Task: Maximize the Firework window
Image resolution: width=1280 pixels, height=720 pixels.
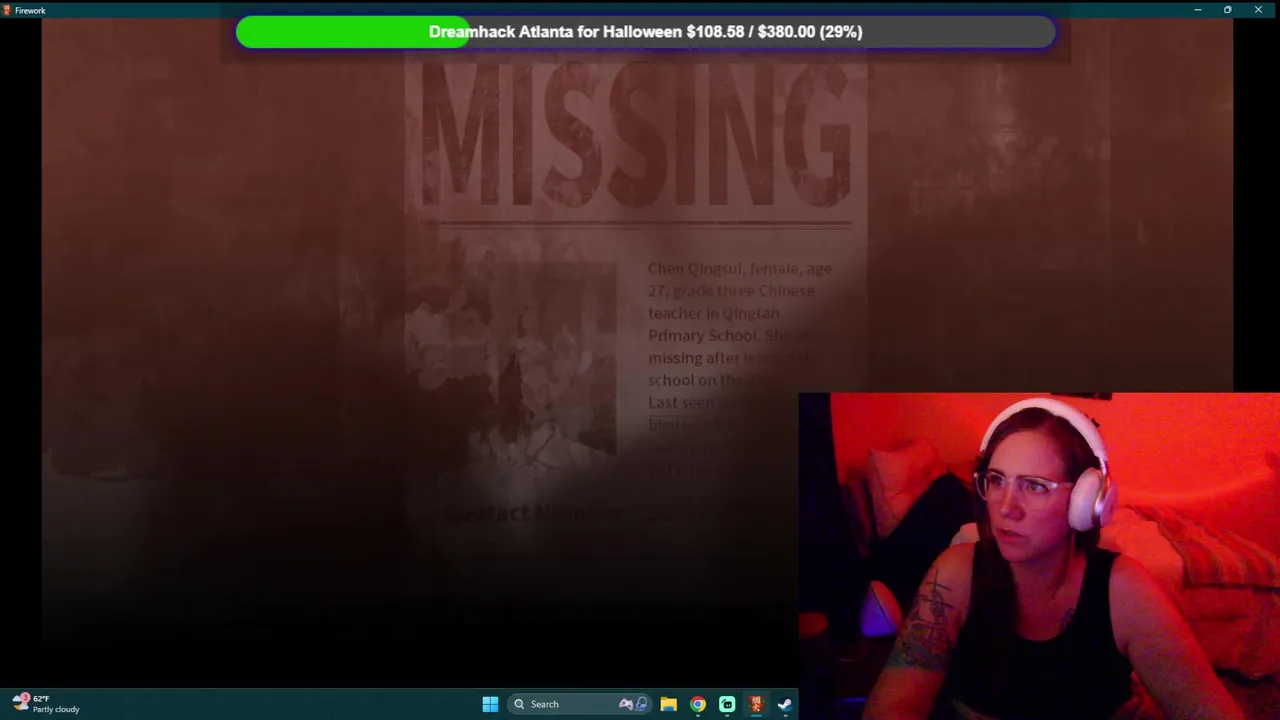Action: pos(1227,10)
